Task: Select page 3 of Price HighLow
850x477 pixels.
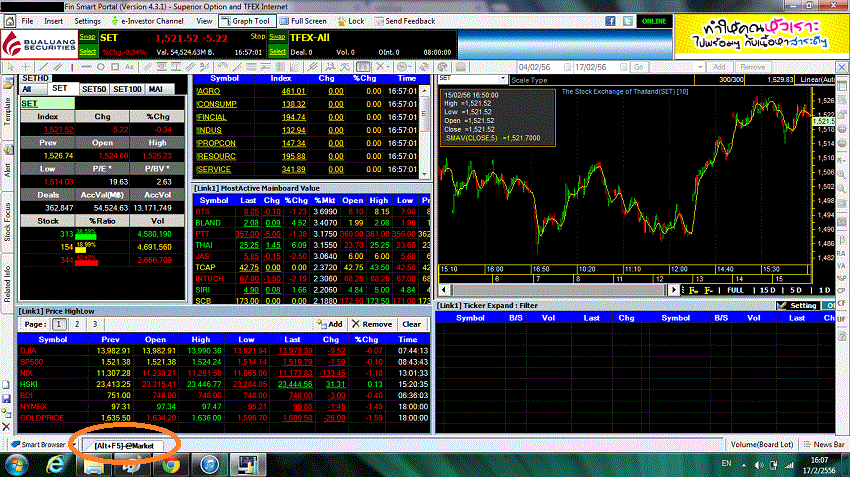Action: [95, 324]
